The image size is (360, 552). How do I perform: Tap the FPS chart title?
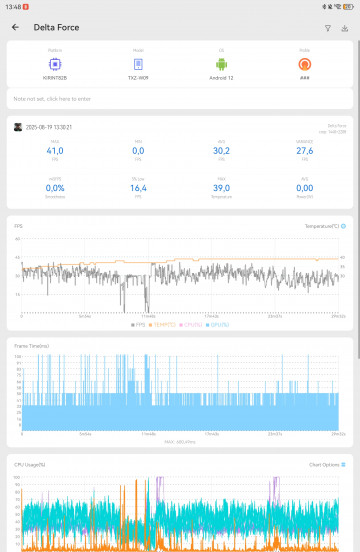18,226
